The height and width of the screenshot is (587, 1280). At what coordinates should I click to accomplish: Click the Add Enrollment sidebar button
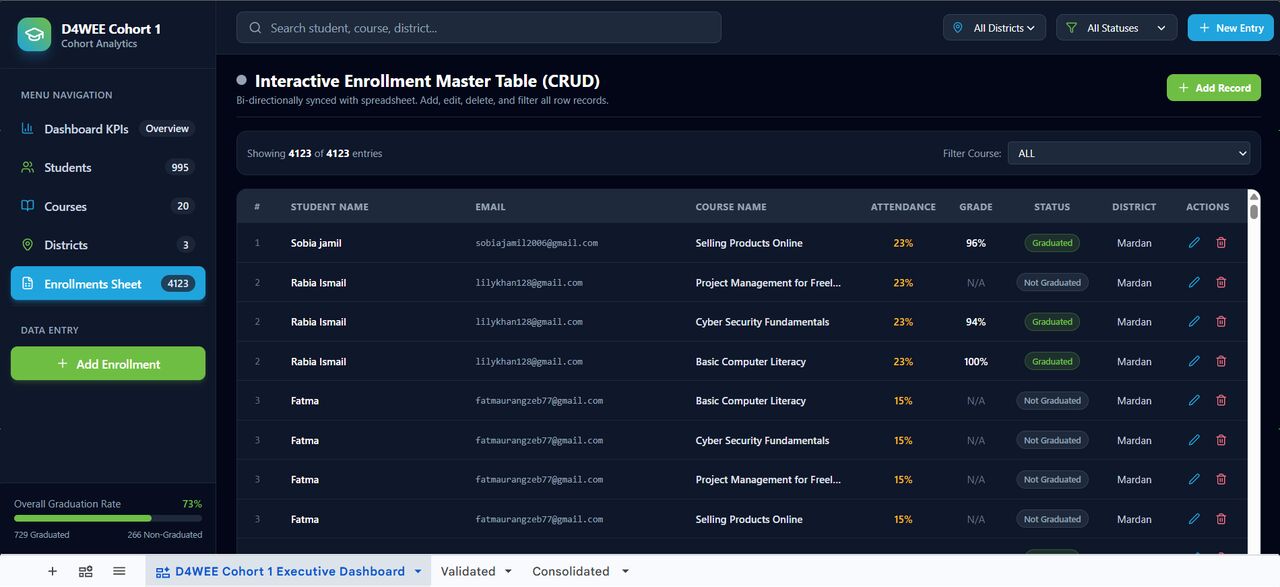[108, 364]
